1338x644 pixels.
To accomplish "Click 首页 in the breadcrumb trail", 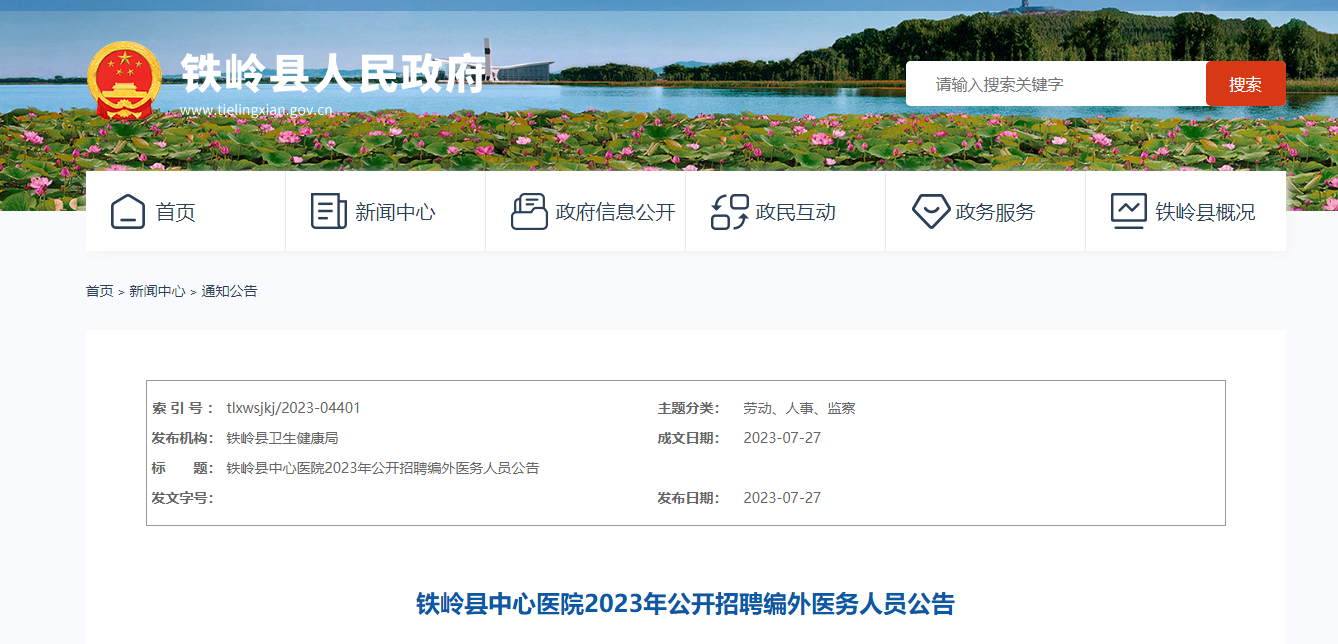I will tap(99, 291).
